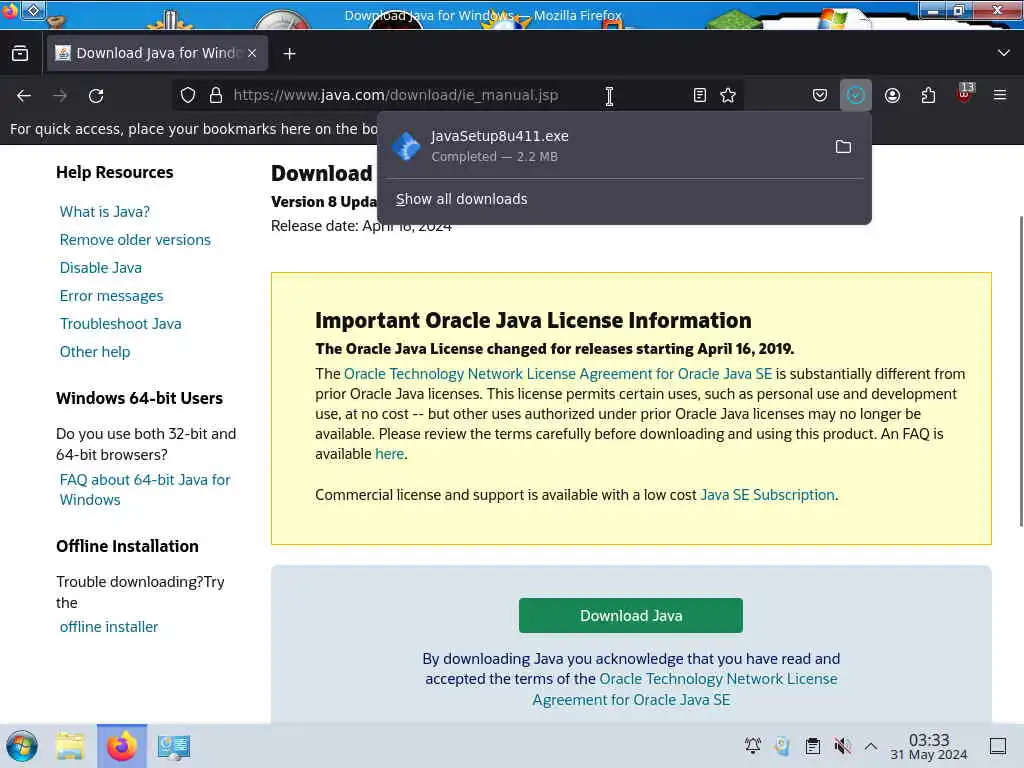The height and width of the screenshot is (768, 1024).
Task: Open the What is Java? link
Action: pyautogui.click(x=104, y=212)
